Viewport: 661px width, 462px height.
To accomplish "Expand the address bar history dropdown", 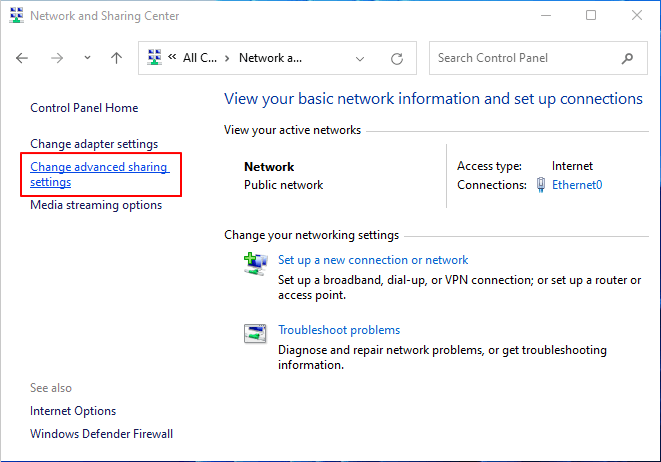I will [x=361, y=58].
